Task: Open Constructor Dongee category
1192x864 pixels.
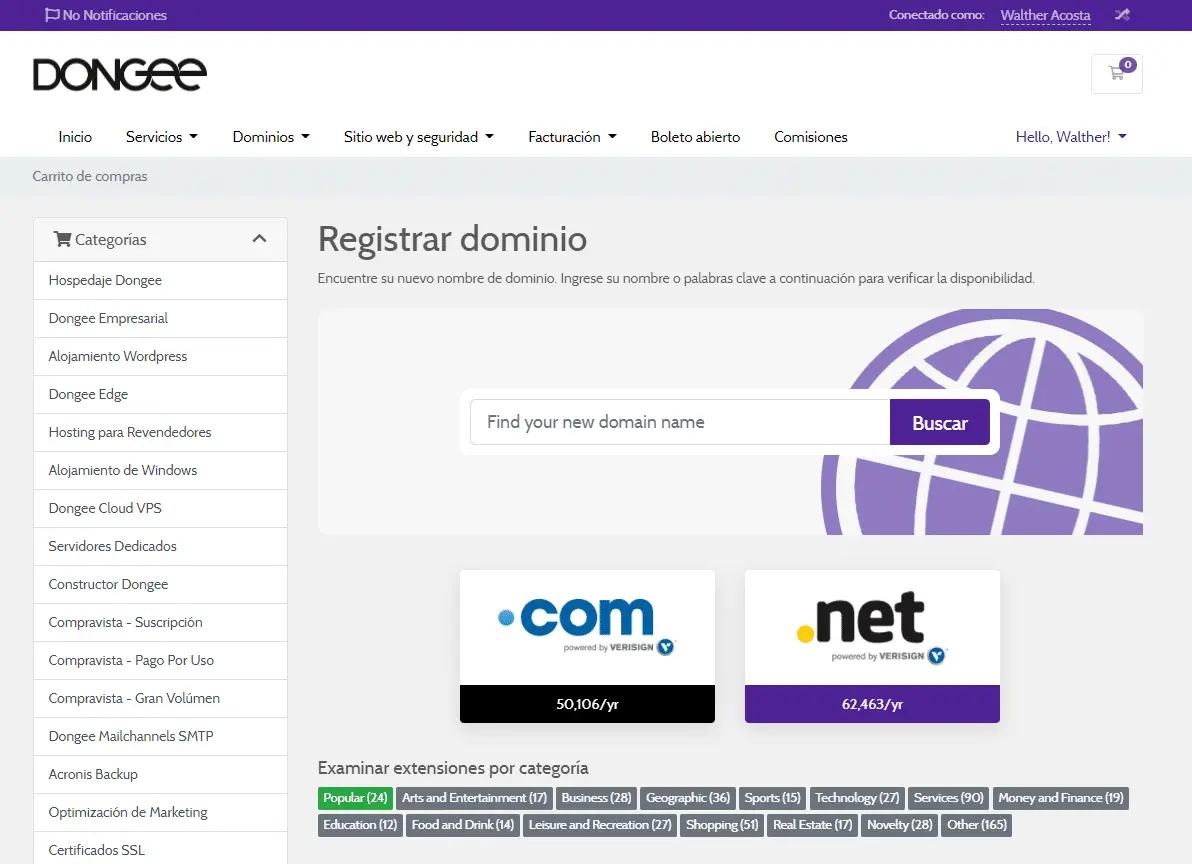Action: click(160, 584)
